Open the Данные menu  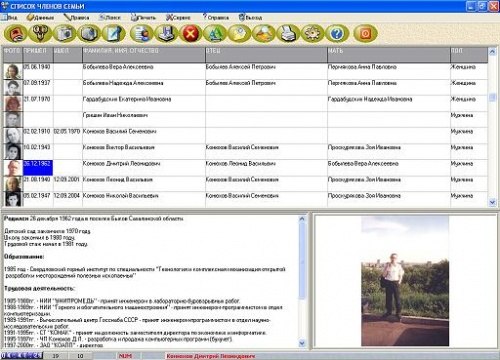(x=41, y=17)
